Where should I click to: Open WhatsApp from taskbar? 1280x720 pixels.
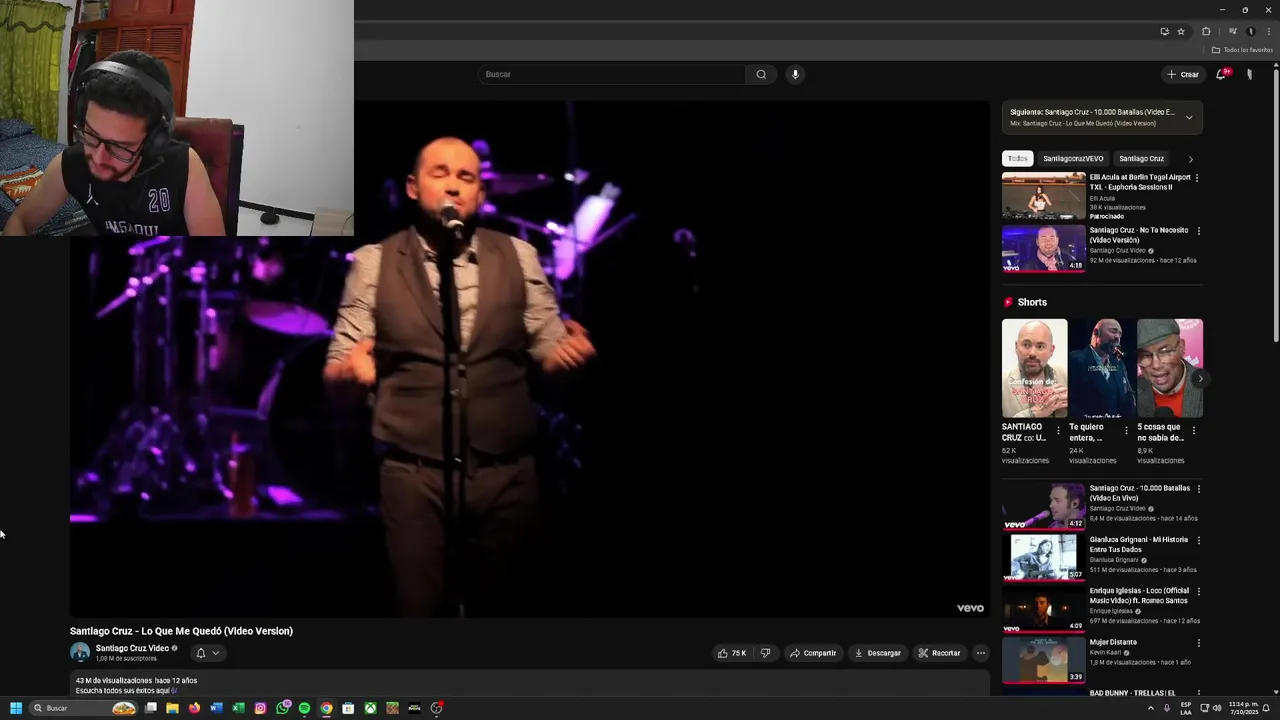tap(282, 708)
